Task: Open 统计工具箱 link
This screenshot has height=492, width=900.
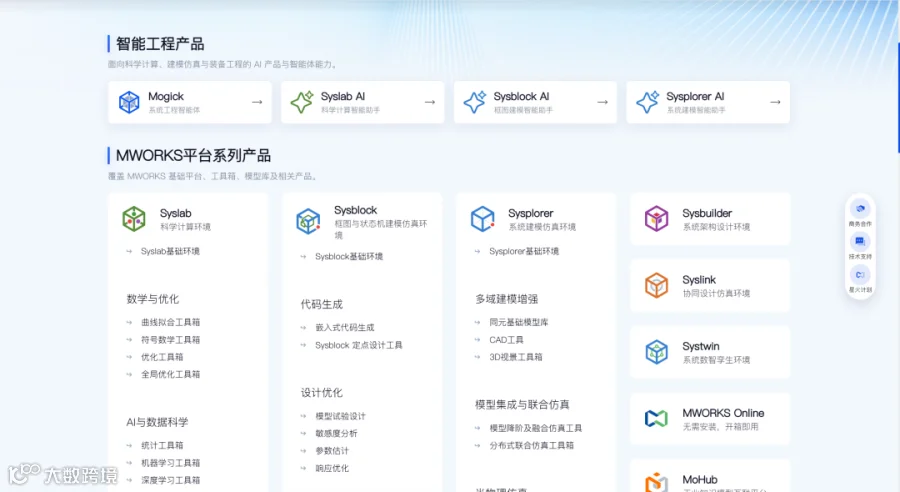Action: 162,445
